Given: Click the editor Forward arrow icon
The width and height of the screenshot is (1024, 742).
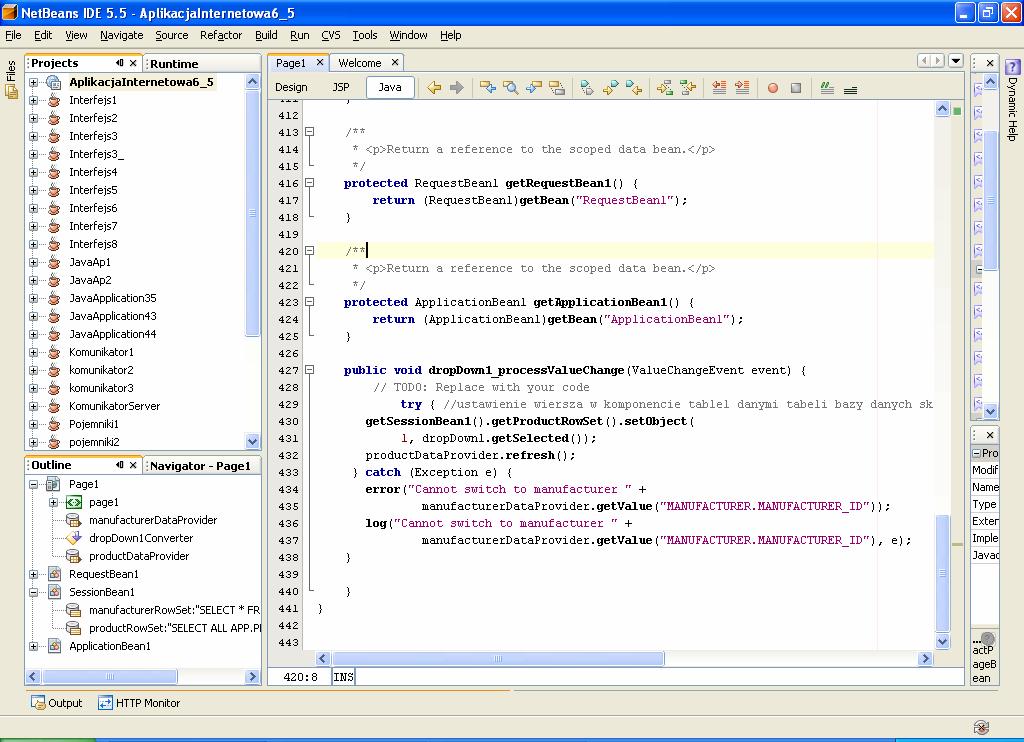Looking at the screenshot, I should [x=456, y=88].
